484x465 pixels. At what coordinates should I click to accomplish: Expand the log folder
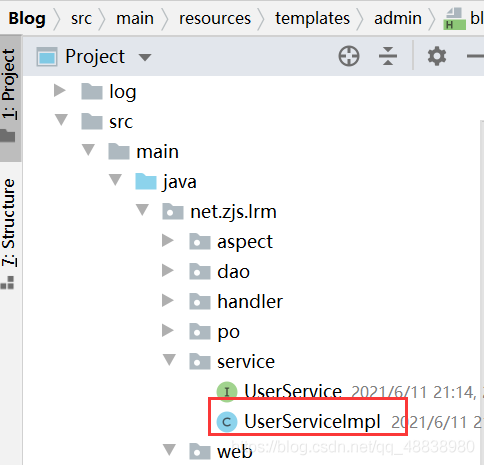60,91
